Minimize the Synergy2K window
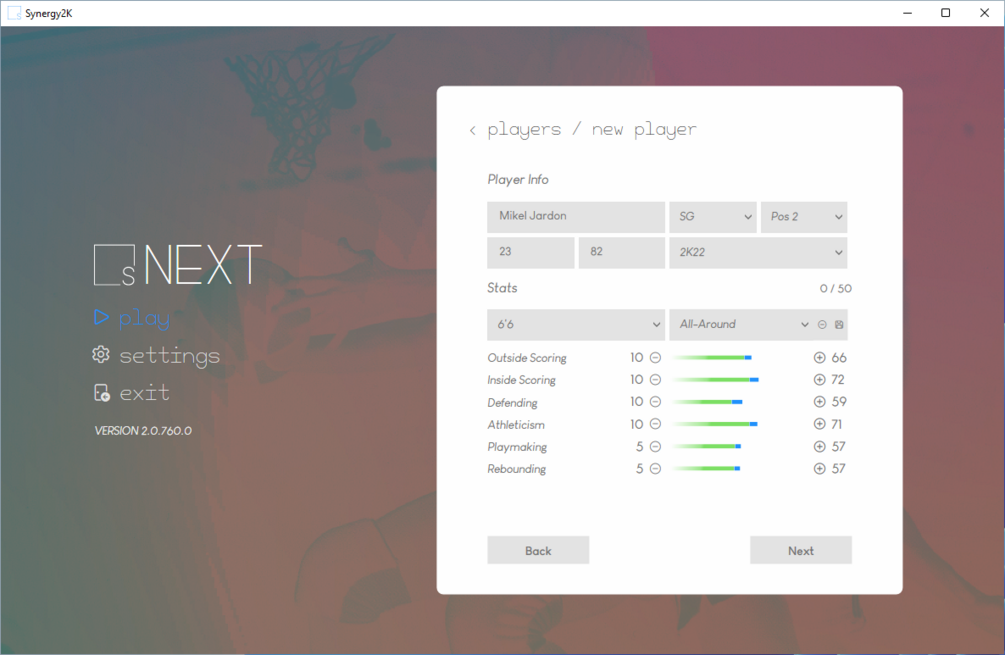The image size is (1005, 655). [907, 13]
